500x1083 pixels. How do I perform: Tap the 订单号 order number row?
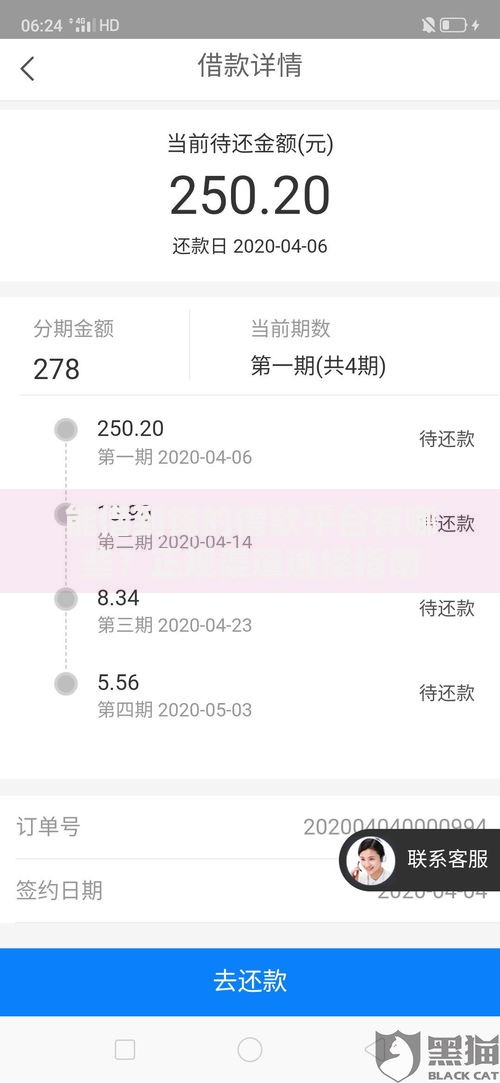250,827
